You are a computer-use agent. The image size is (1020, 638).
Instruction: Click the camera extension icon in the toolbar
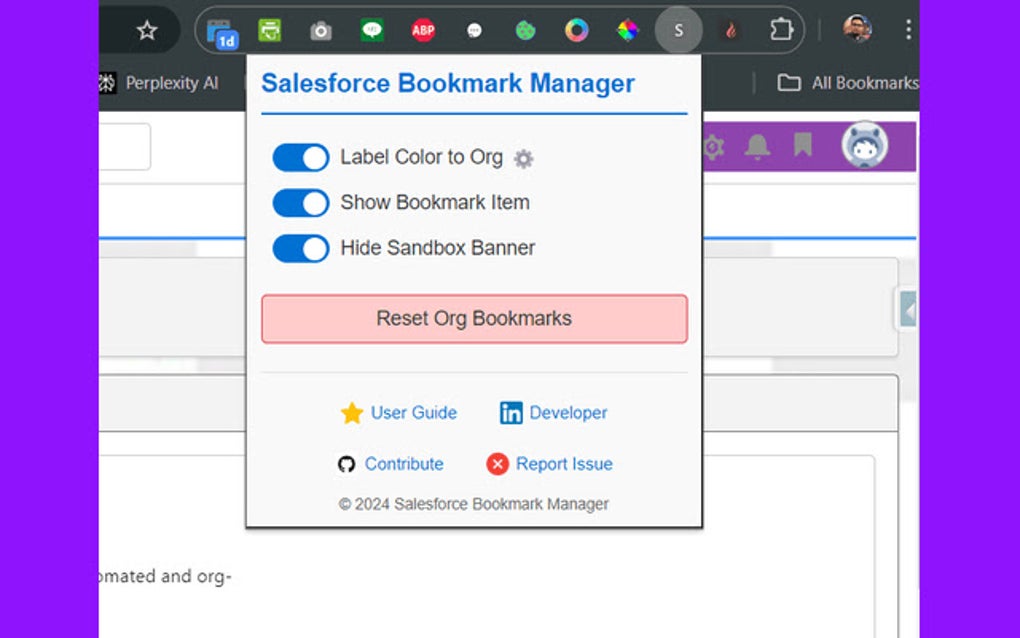[x=320, y=30]
